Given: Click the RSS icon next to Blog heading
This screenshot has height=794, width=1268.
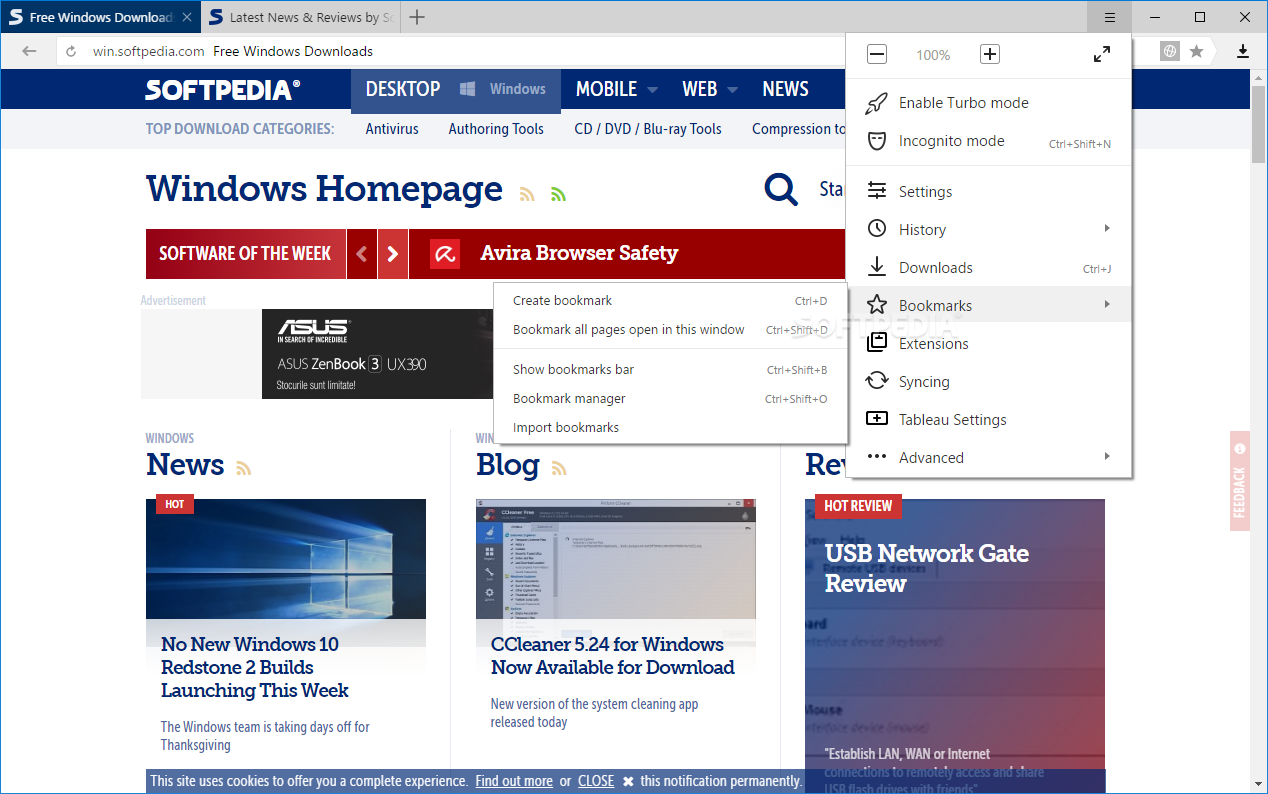Looking at the screenshot, I should (558, 468).
